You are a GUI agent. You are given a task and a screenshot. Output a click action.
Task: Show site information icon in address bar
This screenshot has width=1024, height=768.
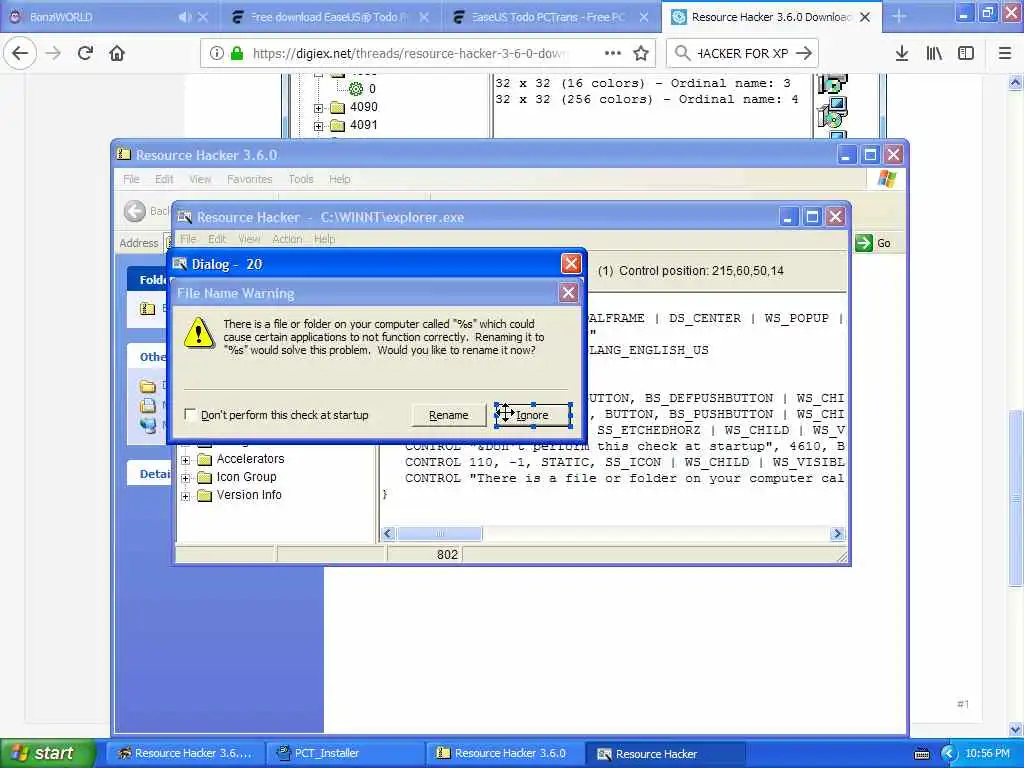click(x=216, y=53)
